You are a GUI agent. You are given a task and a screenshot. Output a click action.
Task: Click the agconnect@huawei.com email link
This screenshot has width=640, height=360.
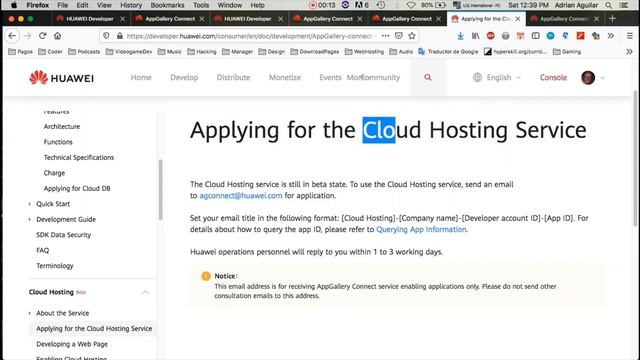tap(241, 196)
